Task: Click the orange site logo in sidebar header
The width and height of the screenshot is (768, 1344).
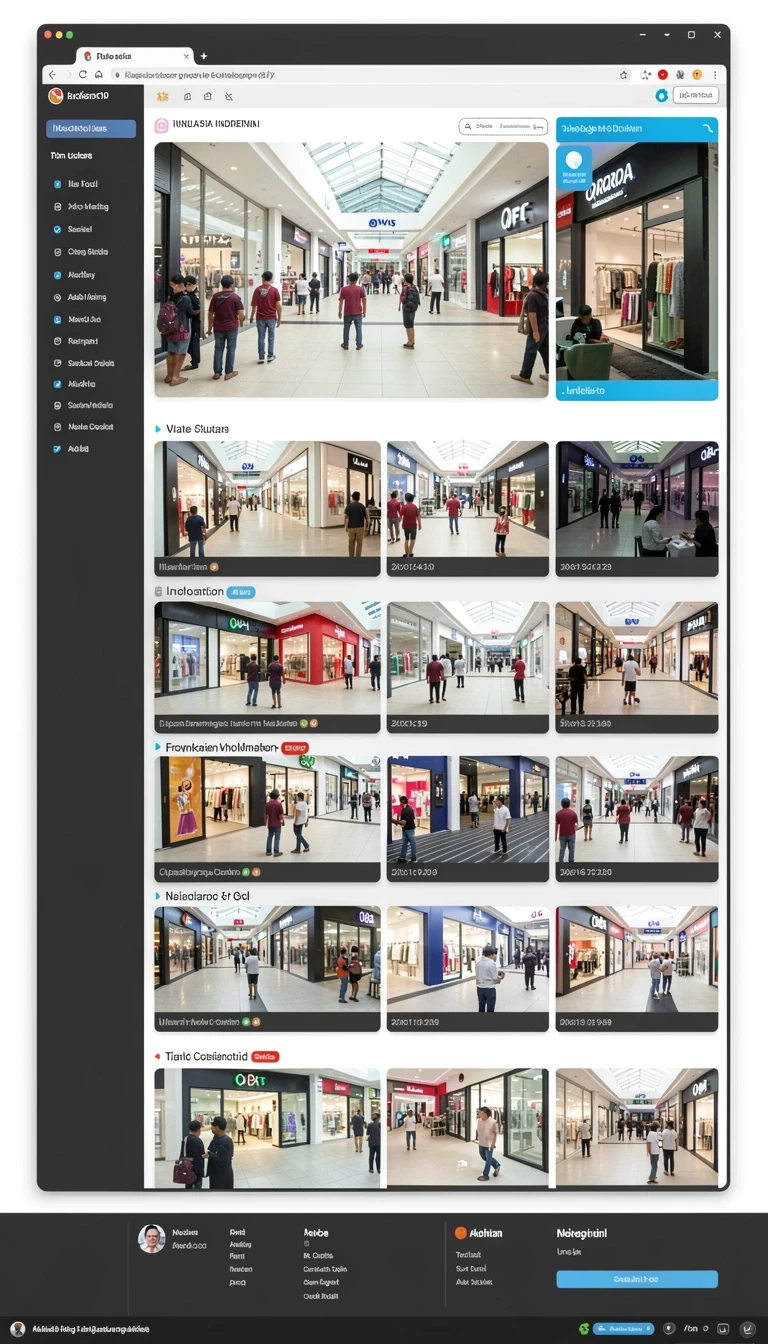Action: coord(56,96)
